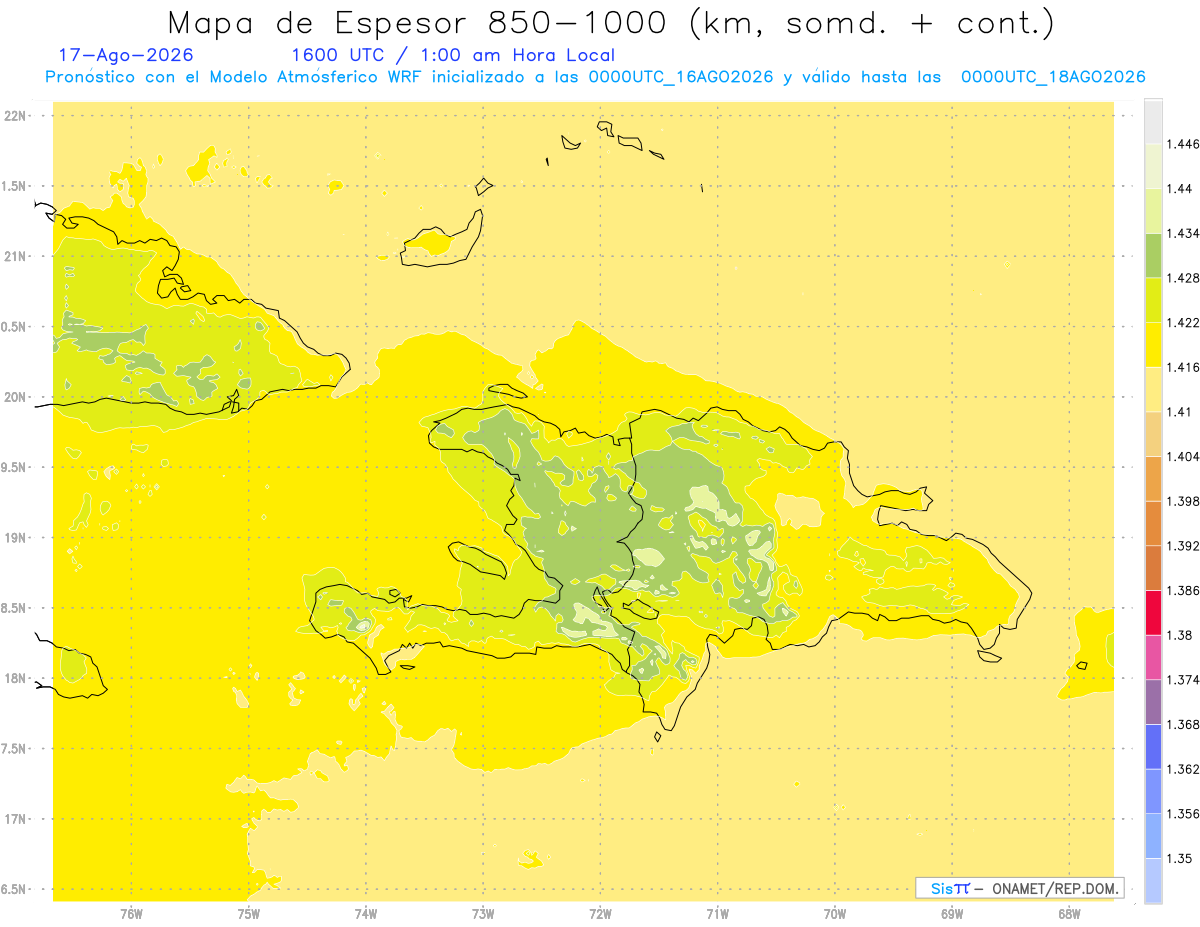1200x927 pixels.
Task: Click the legend value 1.416
Action: coord(1184,367)
